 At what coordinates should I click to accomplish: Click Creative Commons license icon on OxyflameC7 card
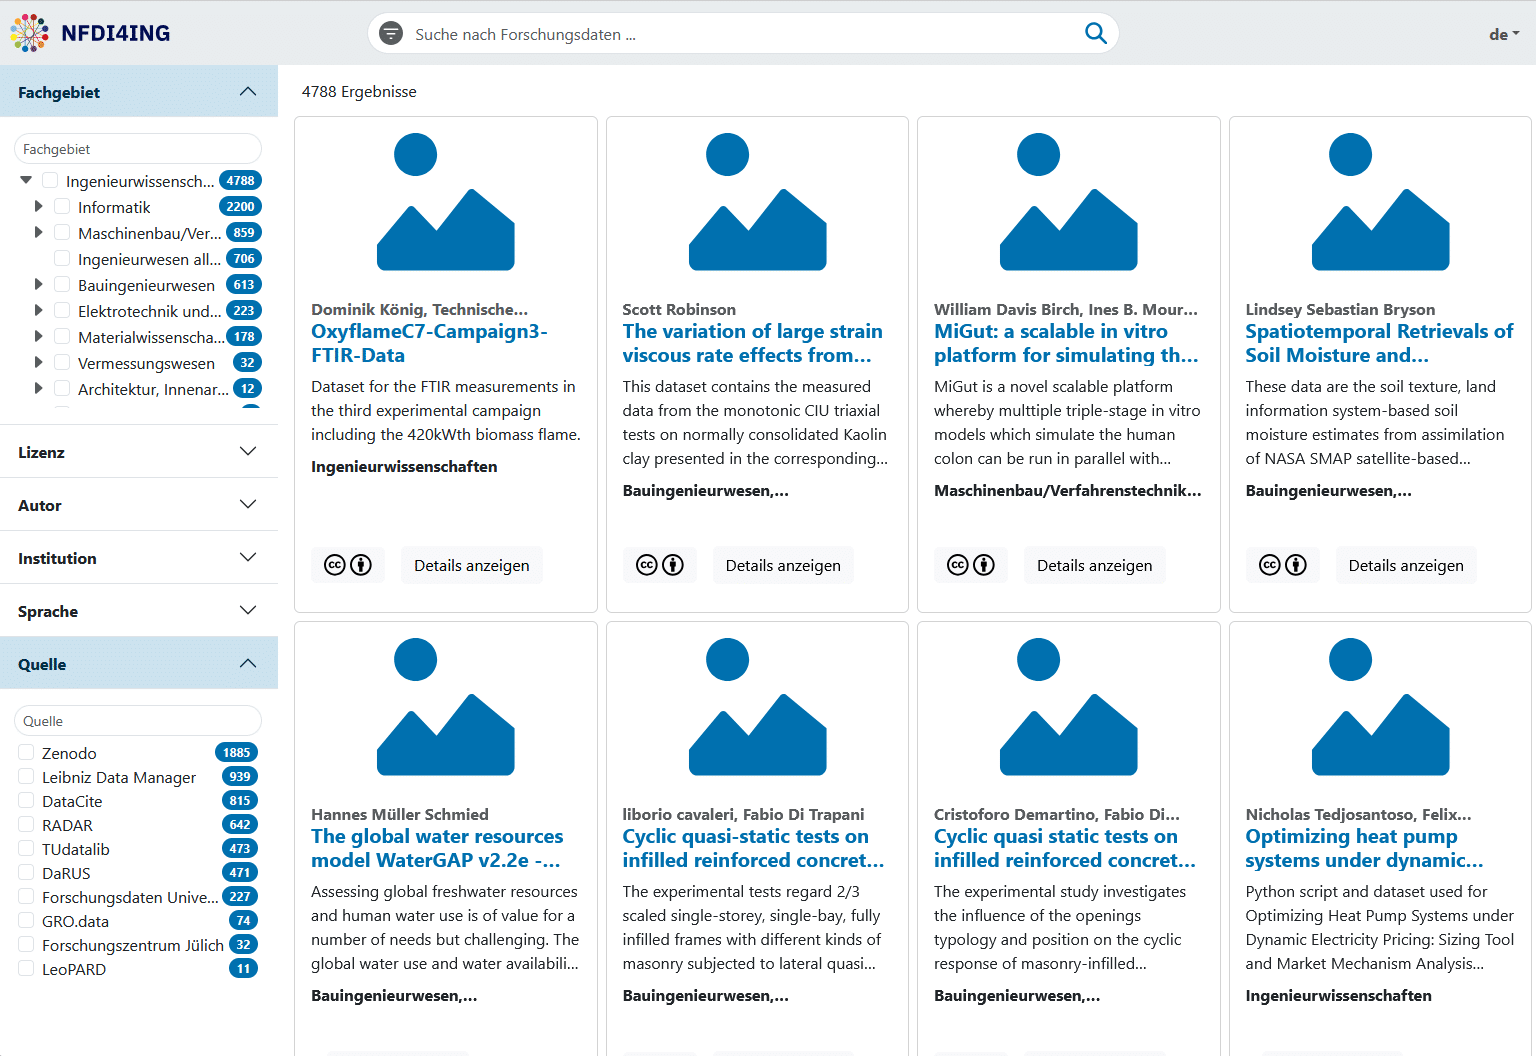click(x=347, y=565)
